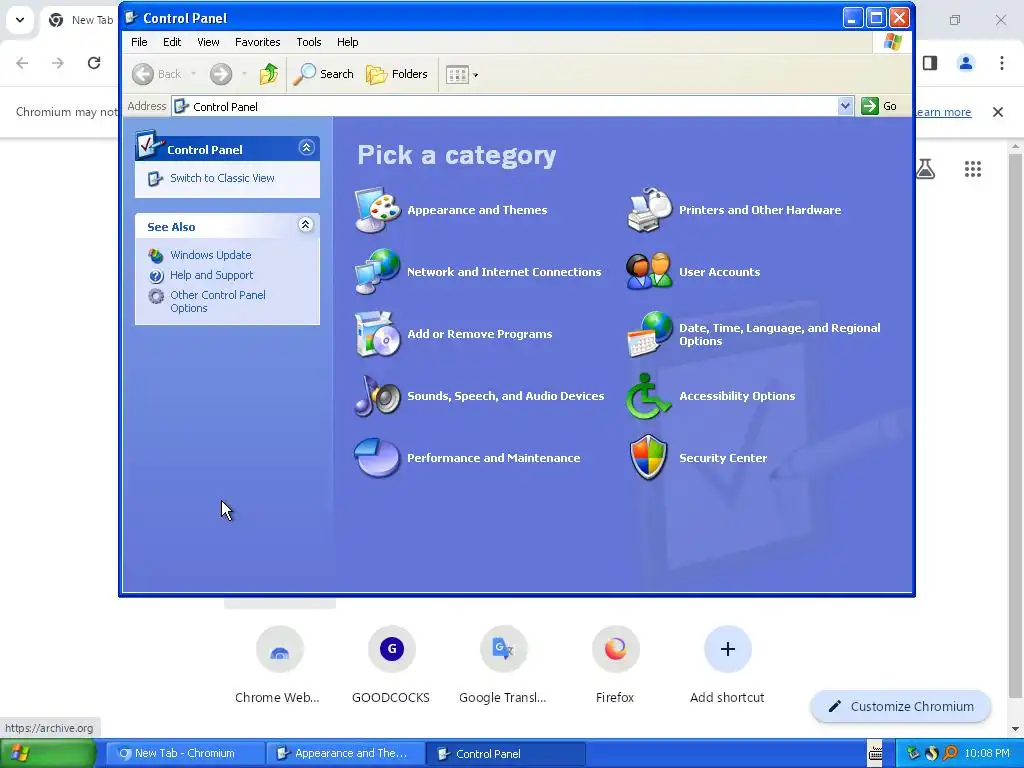Switch to Appearance and Themes taskbar button
This screenshot has height=768, width=1024.
[345, 753]
